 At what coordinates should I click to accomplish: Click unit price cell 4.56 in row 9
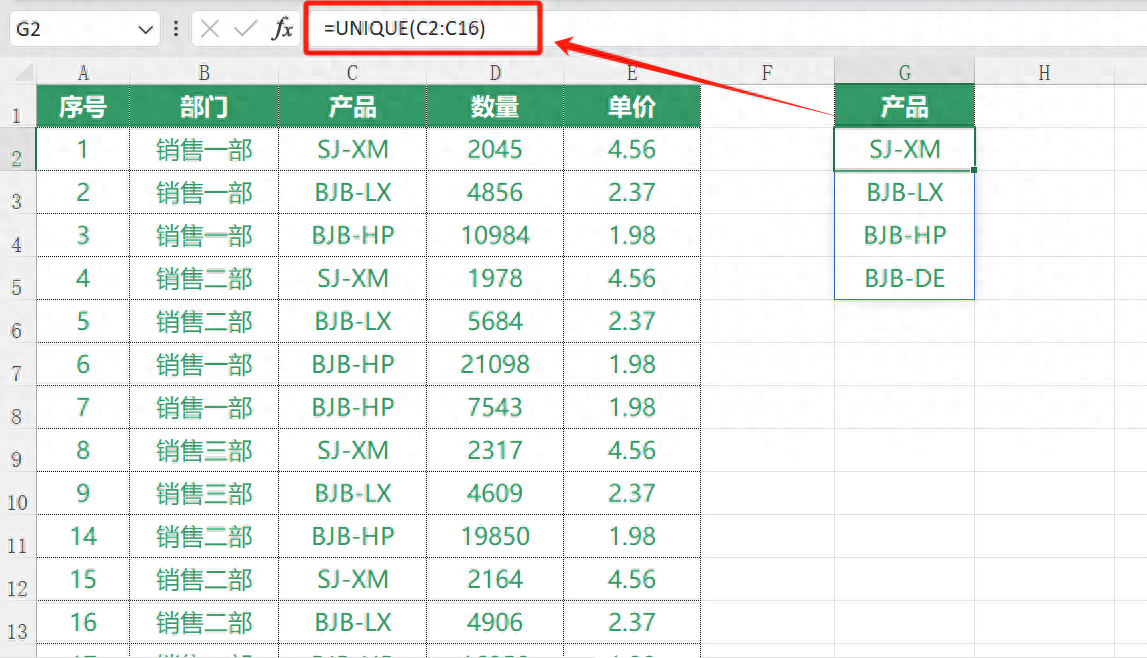pyautogui.click(x=632, y=450)
